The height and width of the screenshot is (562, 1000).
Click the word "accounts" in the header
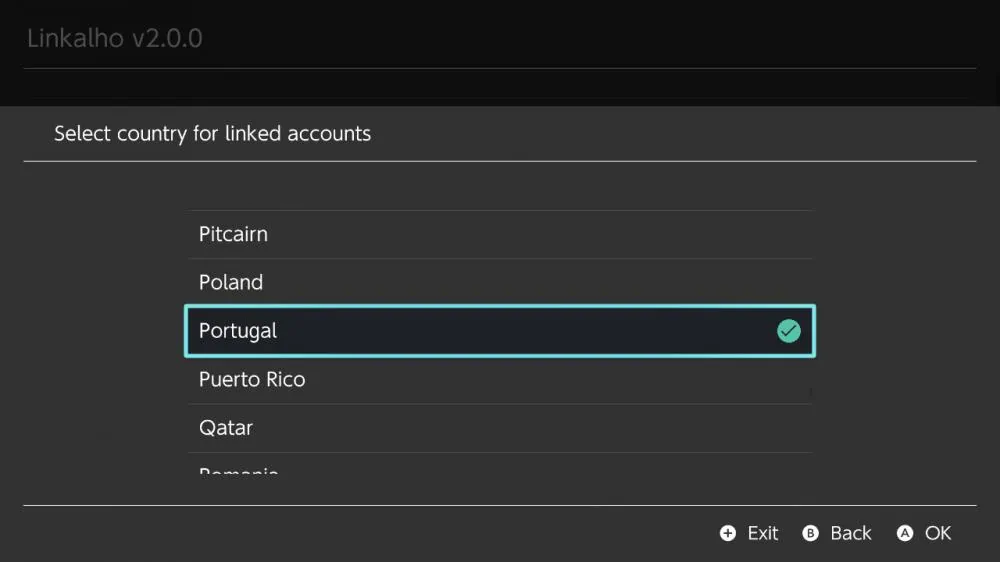(x=329, y=134)
